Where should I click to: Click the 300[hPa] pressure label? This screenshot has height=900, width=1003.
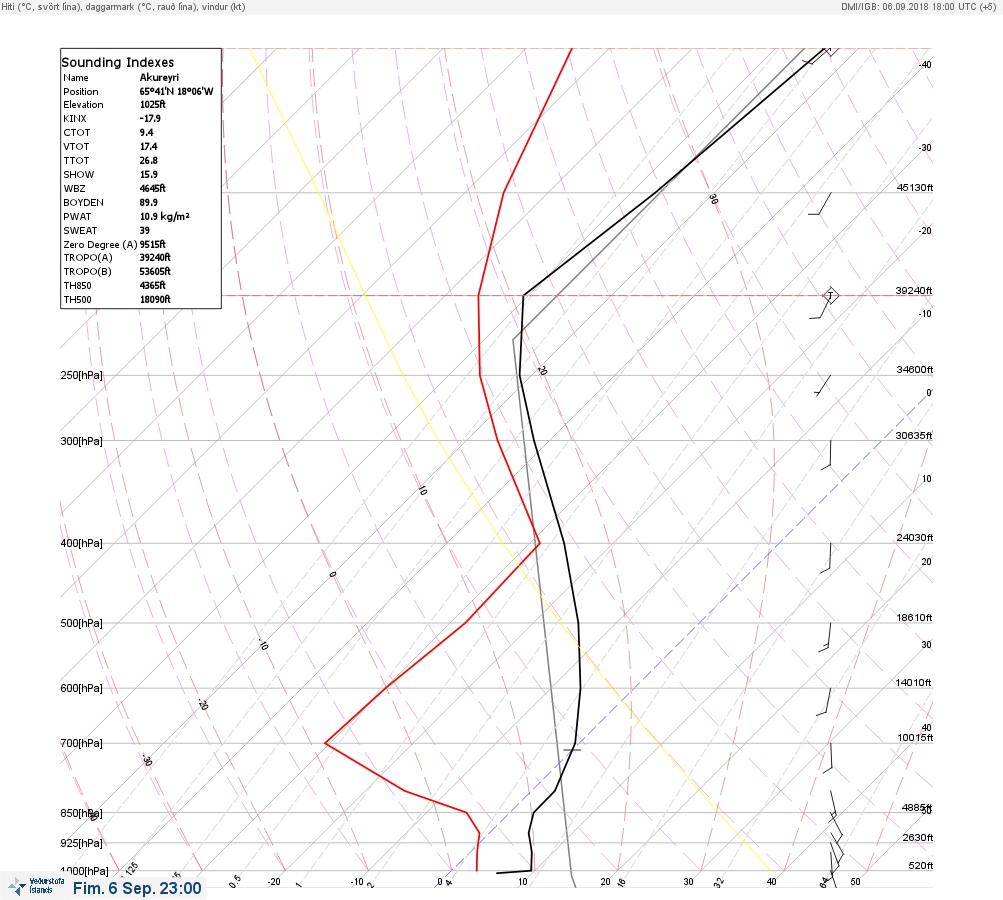81,441
